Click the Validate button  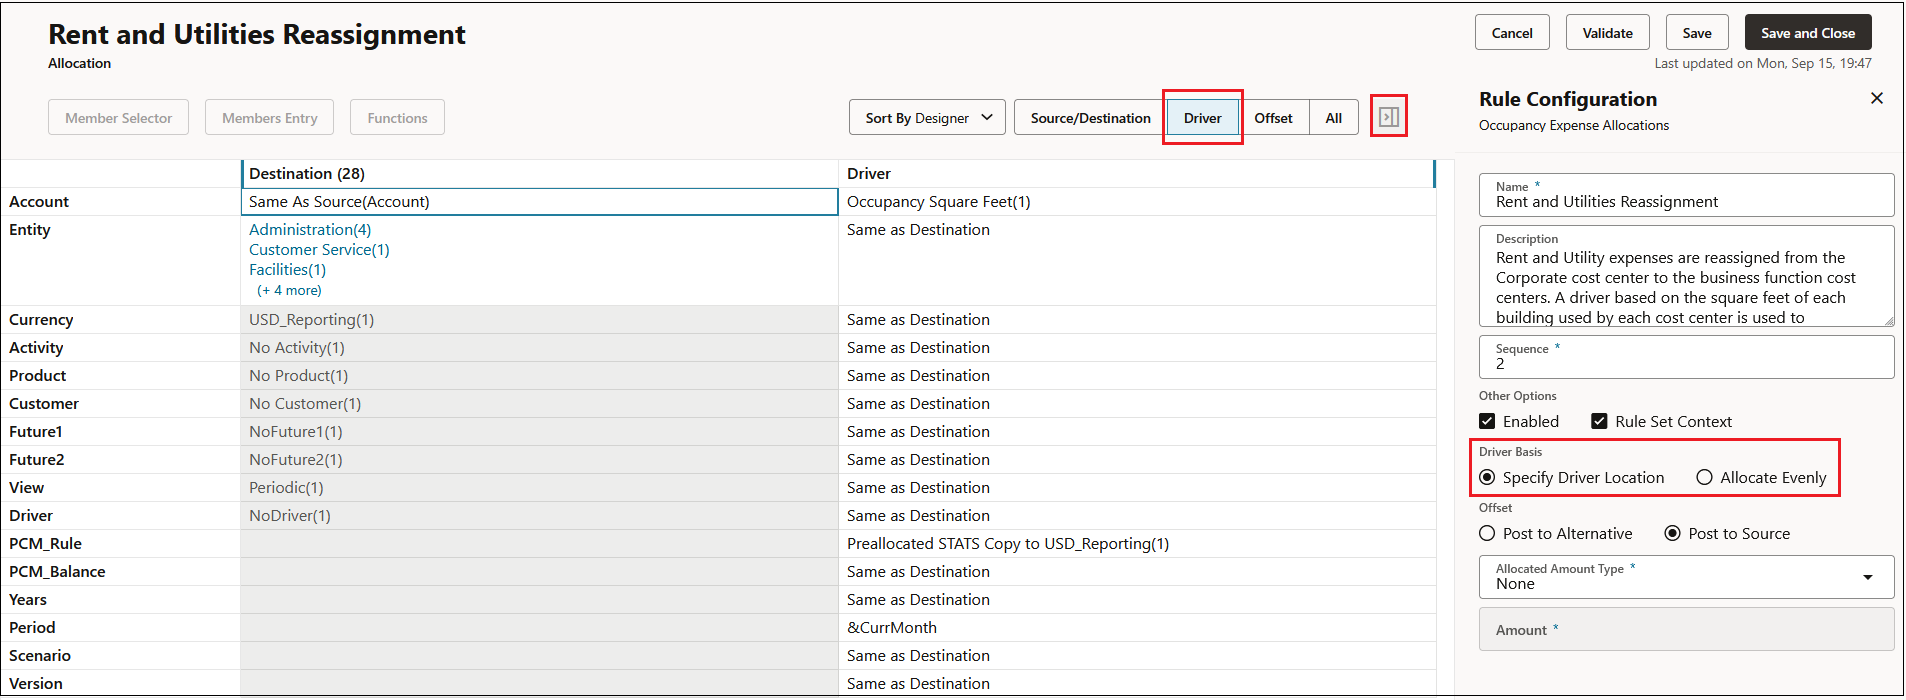(1607, 33)
